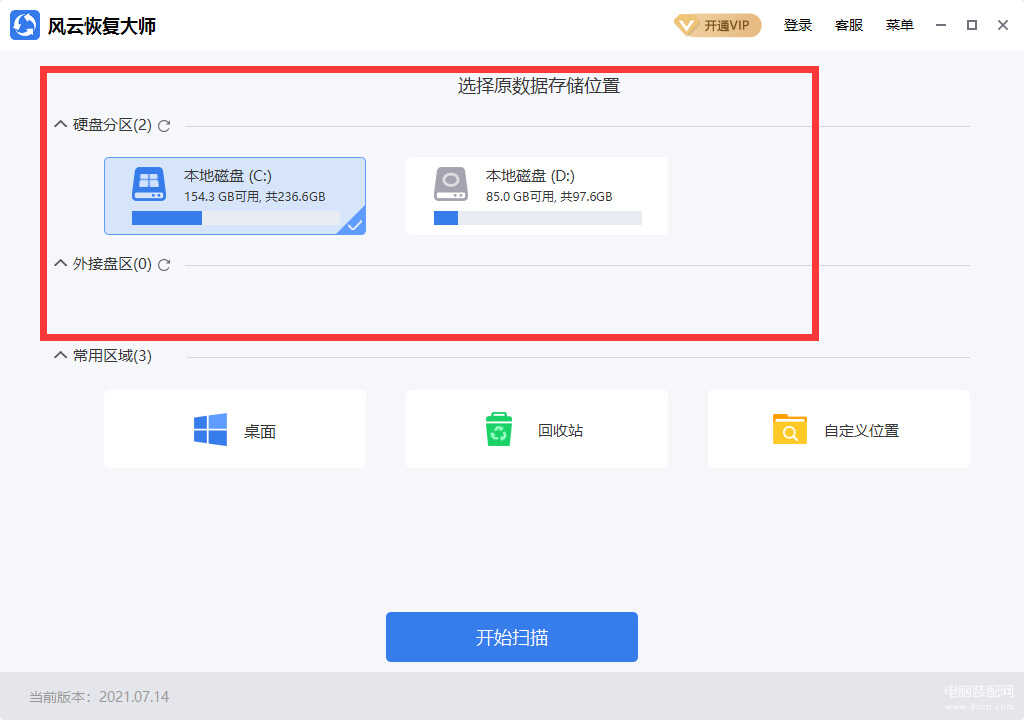Click the 自定义位置 folder search icon
Viewport: 1024px width, 720px height.
pyautogui.click(x=790, y=429)
